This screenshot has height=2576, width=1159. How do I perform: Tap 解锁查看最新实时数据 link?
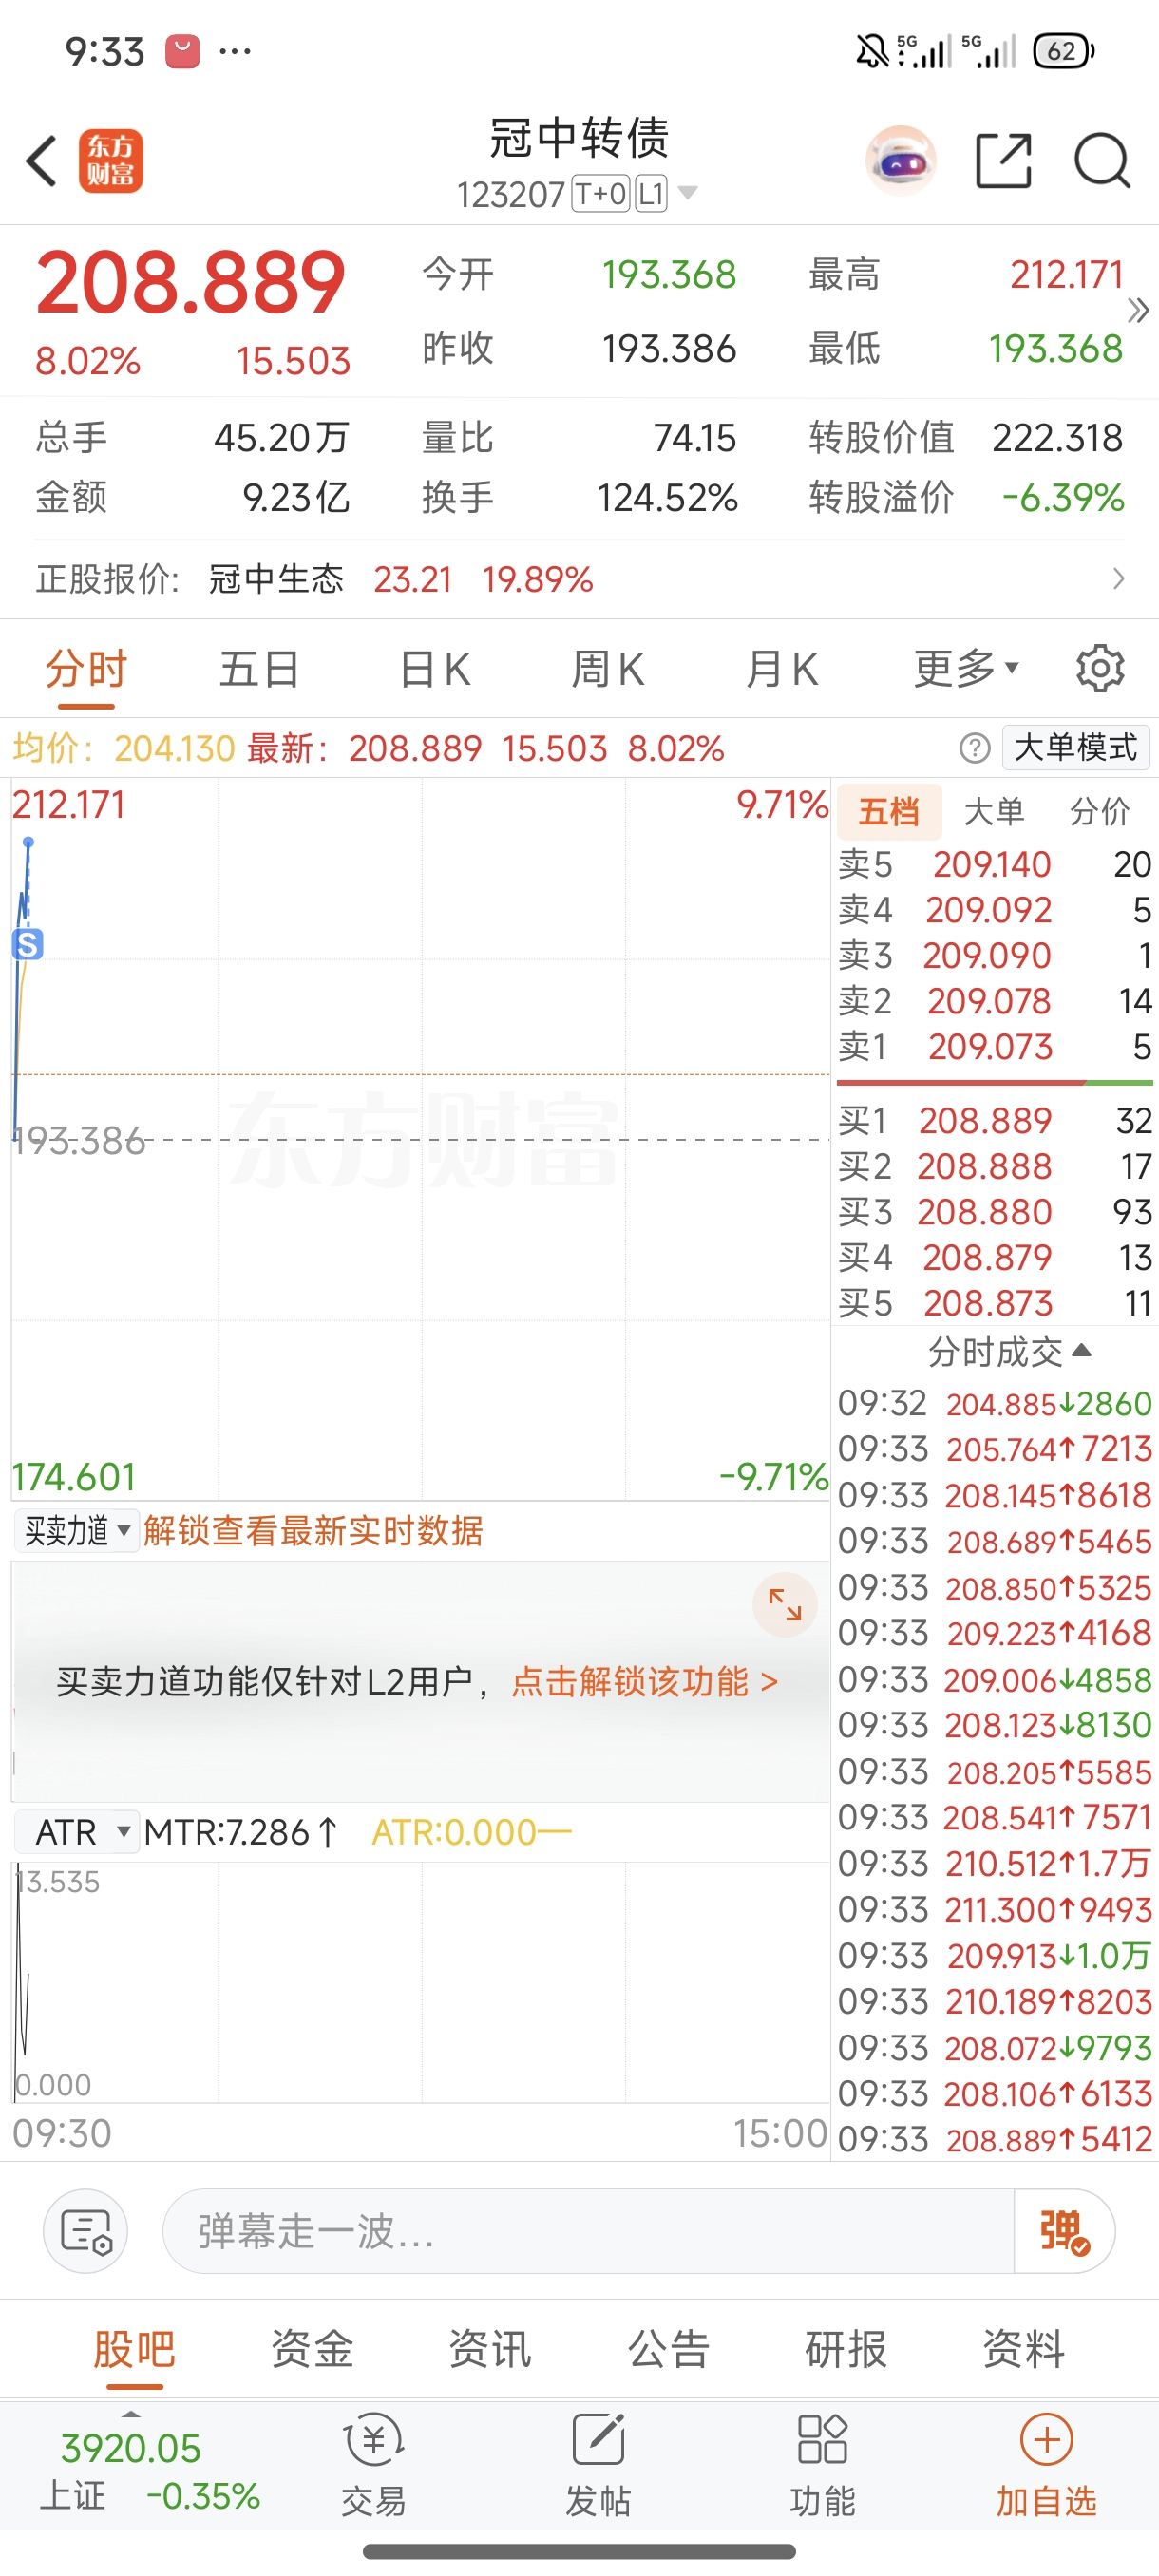[313, 1530]
